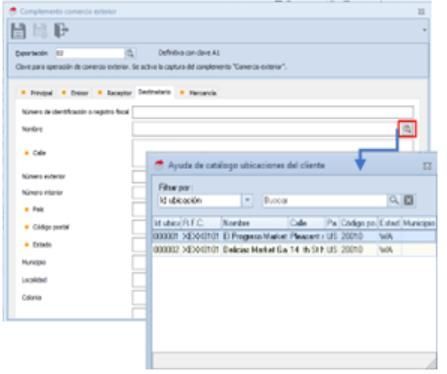
Task: Clear the search with the X icon
Action: coord(409,200)
